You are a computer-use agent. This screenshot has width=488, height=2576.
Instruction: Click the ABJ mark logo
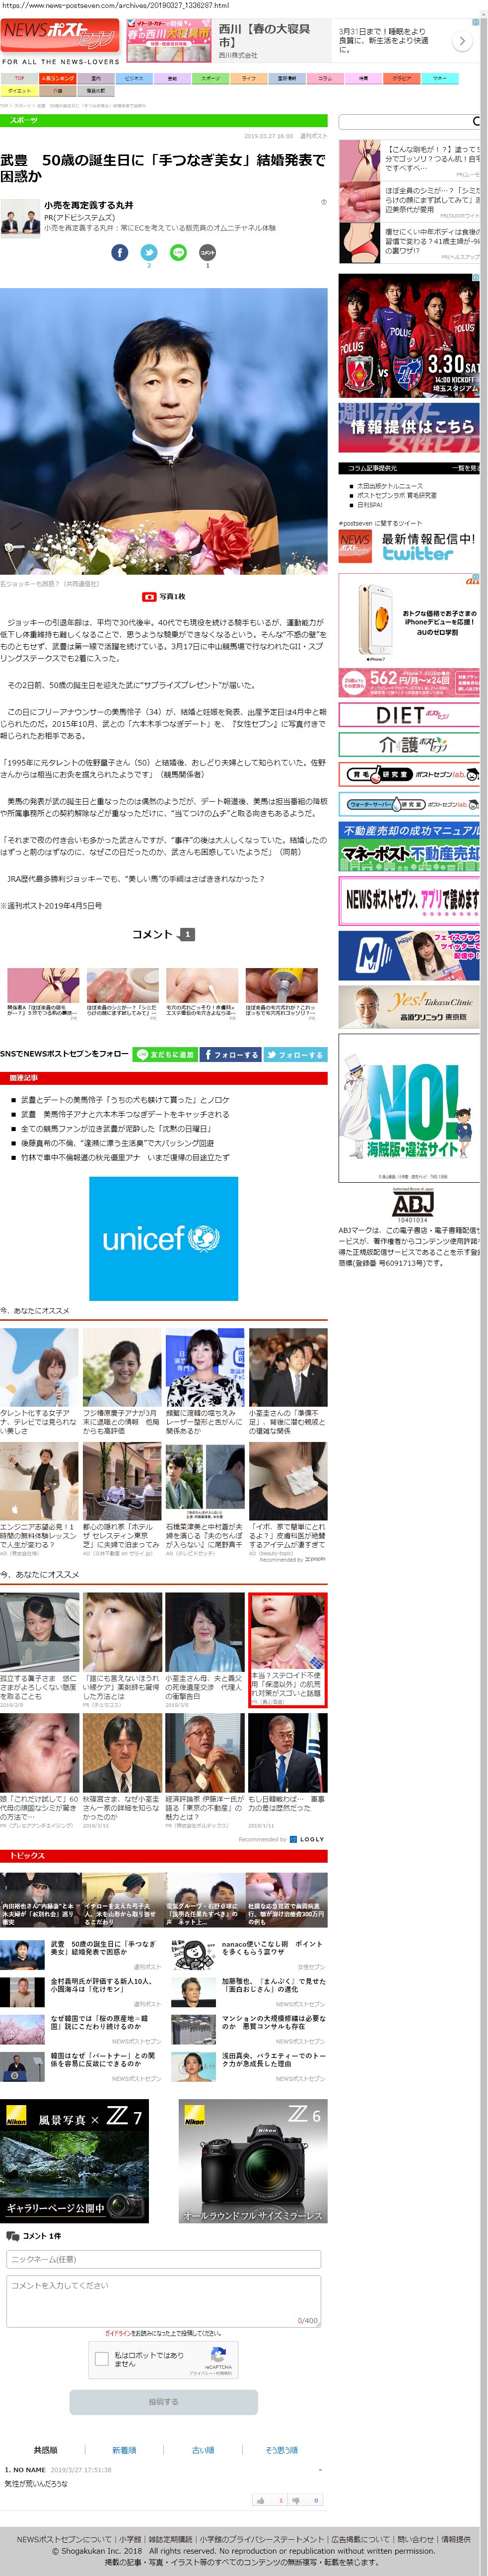point(412,1205)
